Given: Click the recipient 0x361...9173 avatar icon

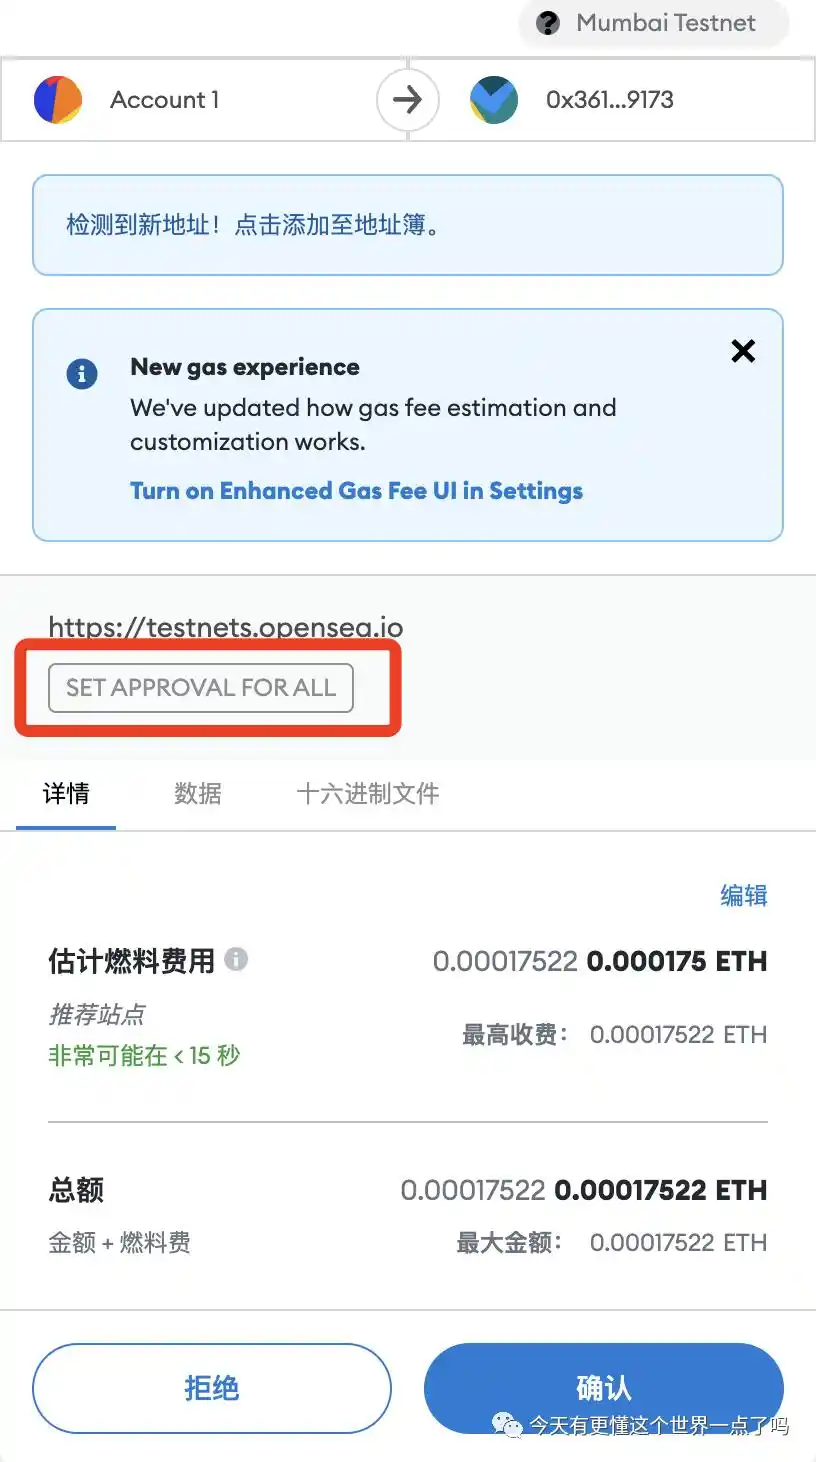Looking at the screenshot, I should pos(494,100).
